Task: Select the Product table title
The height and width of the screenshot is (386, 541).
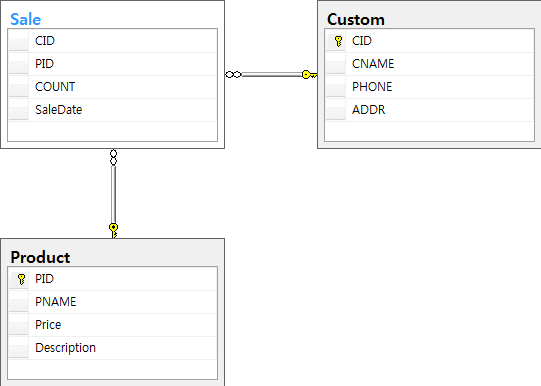Action: 40,257
